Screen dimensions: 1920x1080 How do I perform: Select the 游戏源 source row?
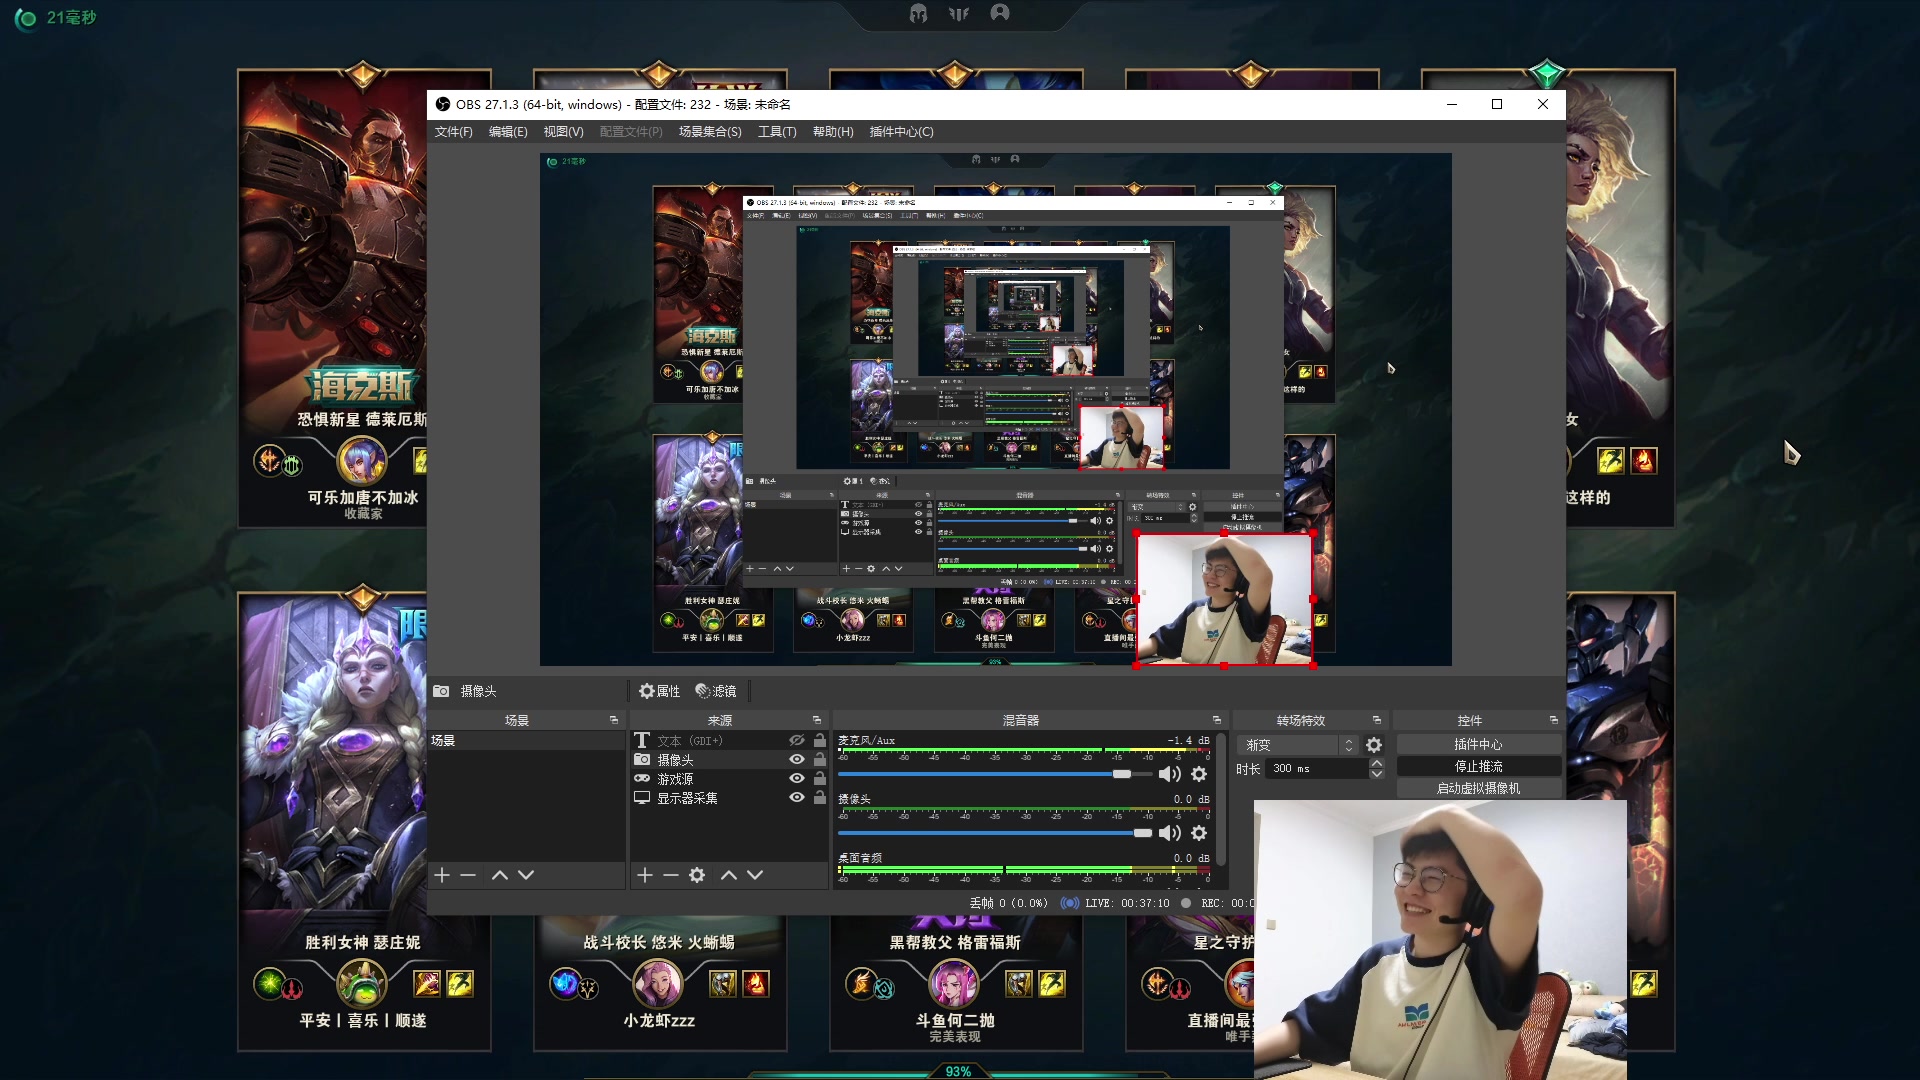coord(730,779)
